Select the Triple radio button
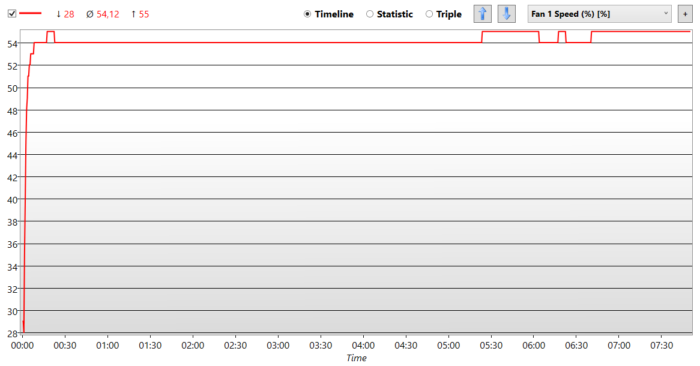 click(429, 14)
